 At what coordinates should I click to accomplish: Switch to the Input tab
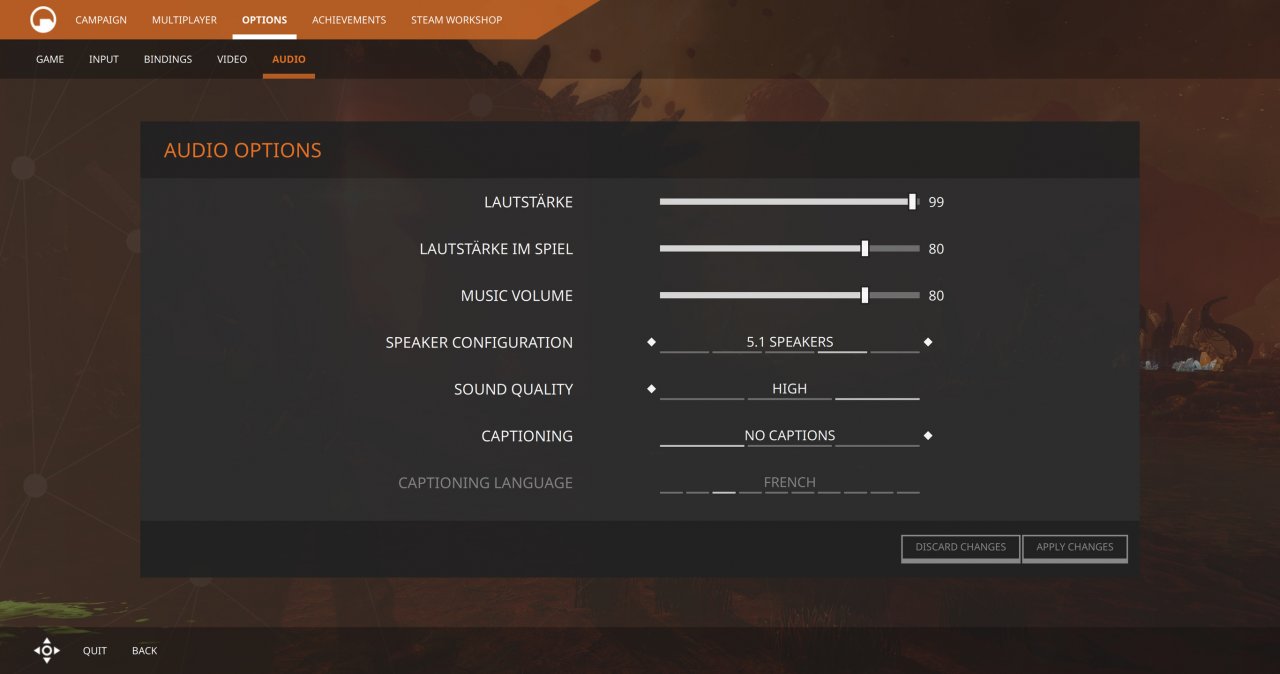pos(104,59)
